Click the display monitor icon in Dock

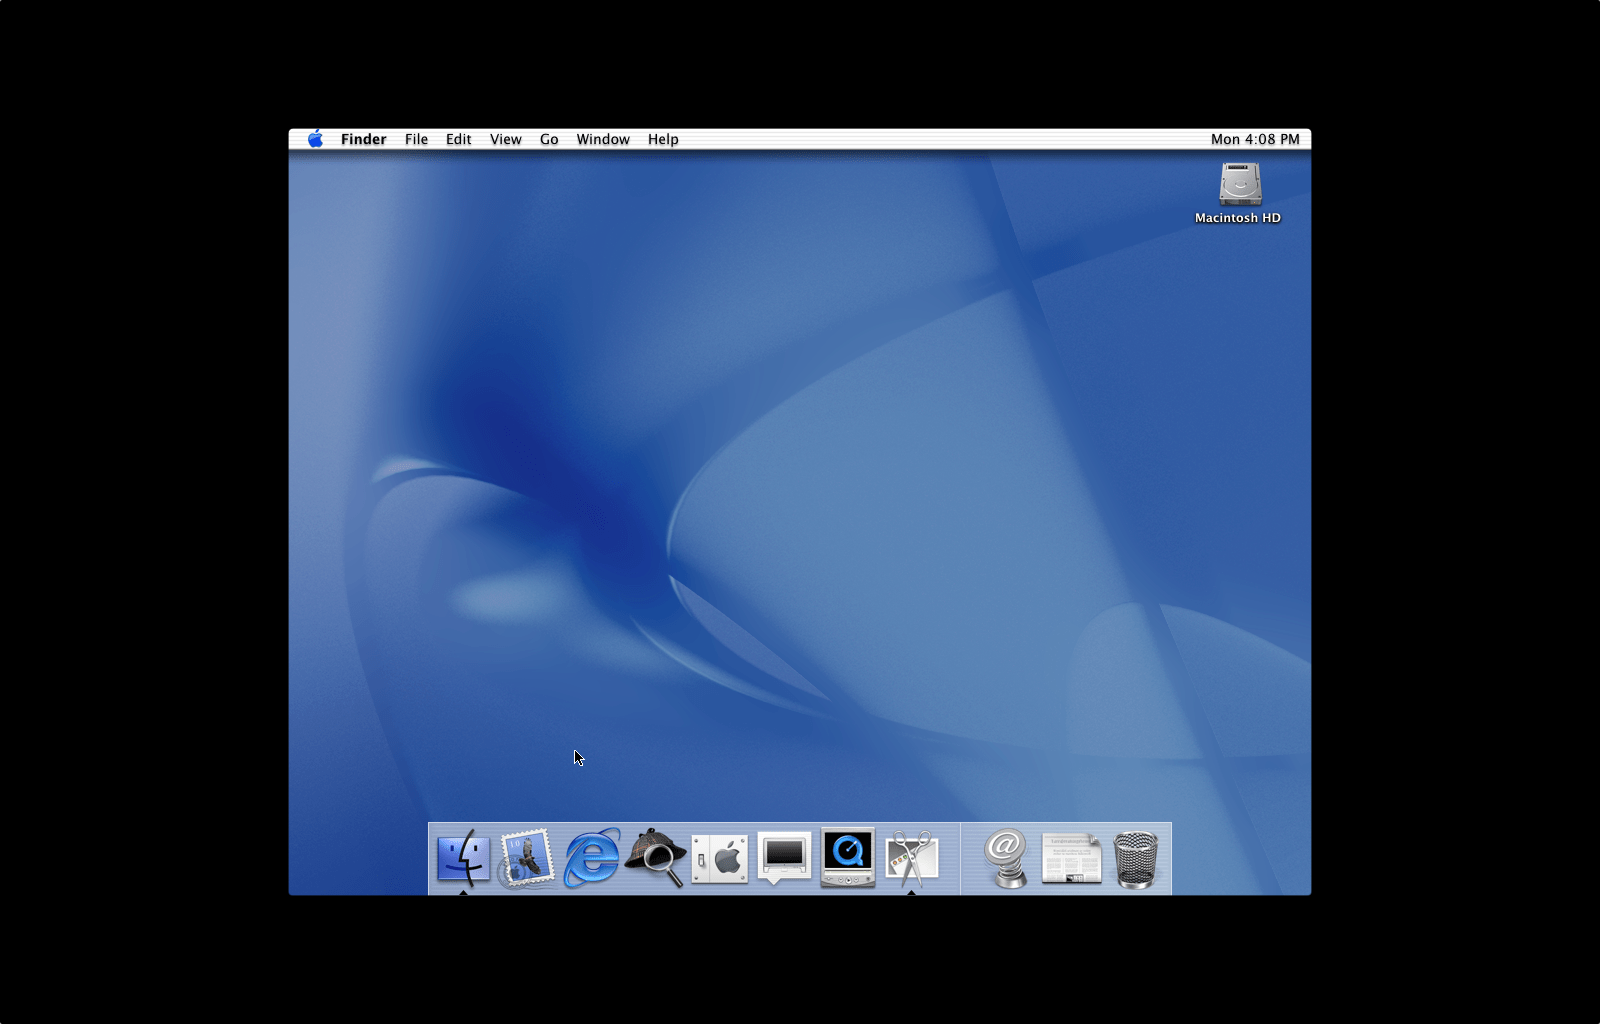tap(784, 858)
